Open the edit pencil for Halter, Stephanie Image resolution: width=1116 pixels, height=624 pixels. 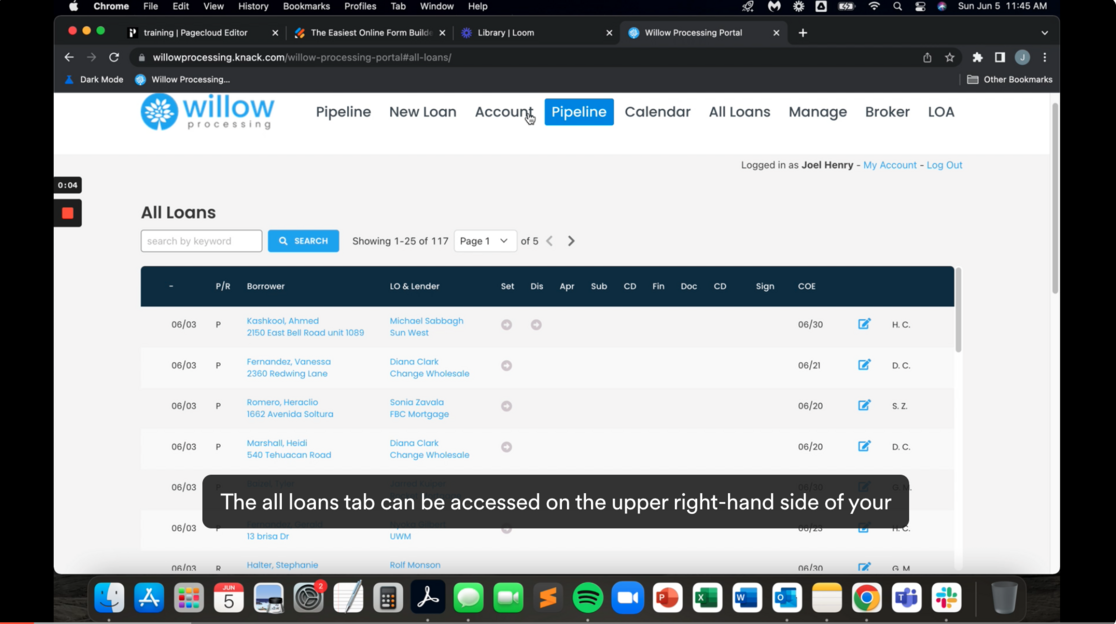(863, 567)
